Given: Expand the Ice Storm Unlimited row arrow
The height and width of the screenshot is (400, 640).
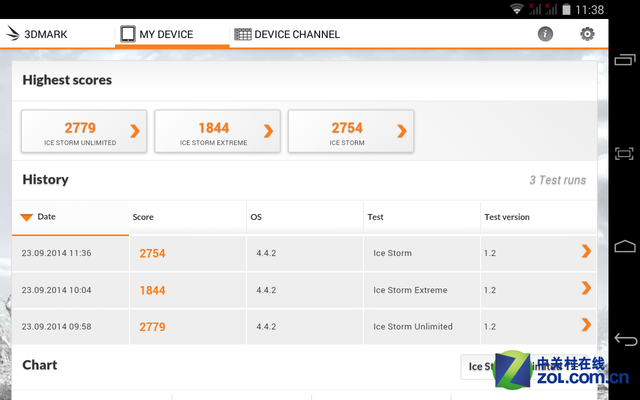Looking at the screenshot, I should [x=586, y=325].
